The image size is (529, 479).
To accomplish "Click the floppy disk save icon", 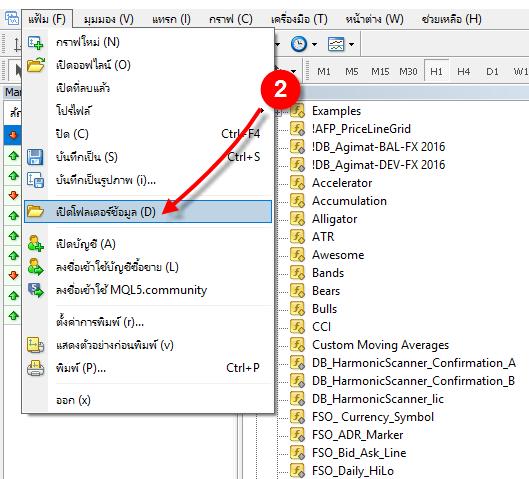I will pos(35,157).
